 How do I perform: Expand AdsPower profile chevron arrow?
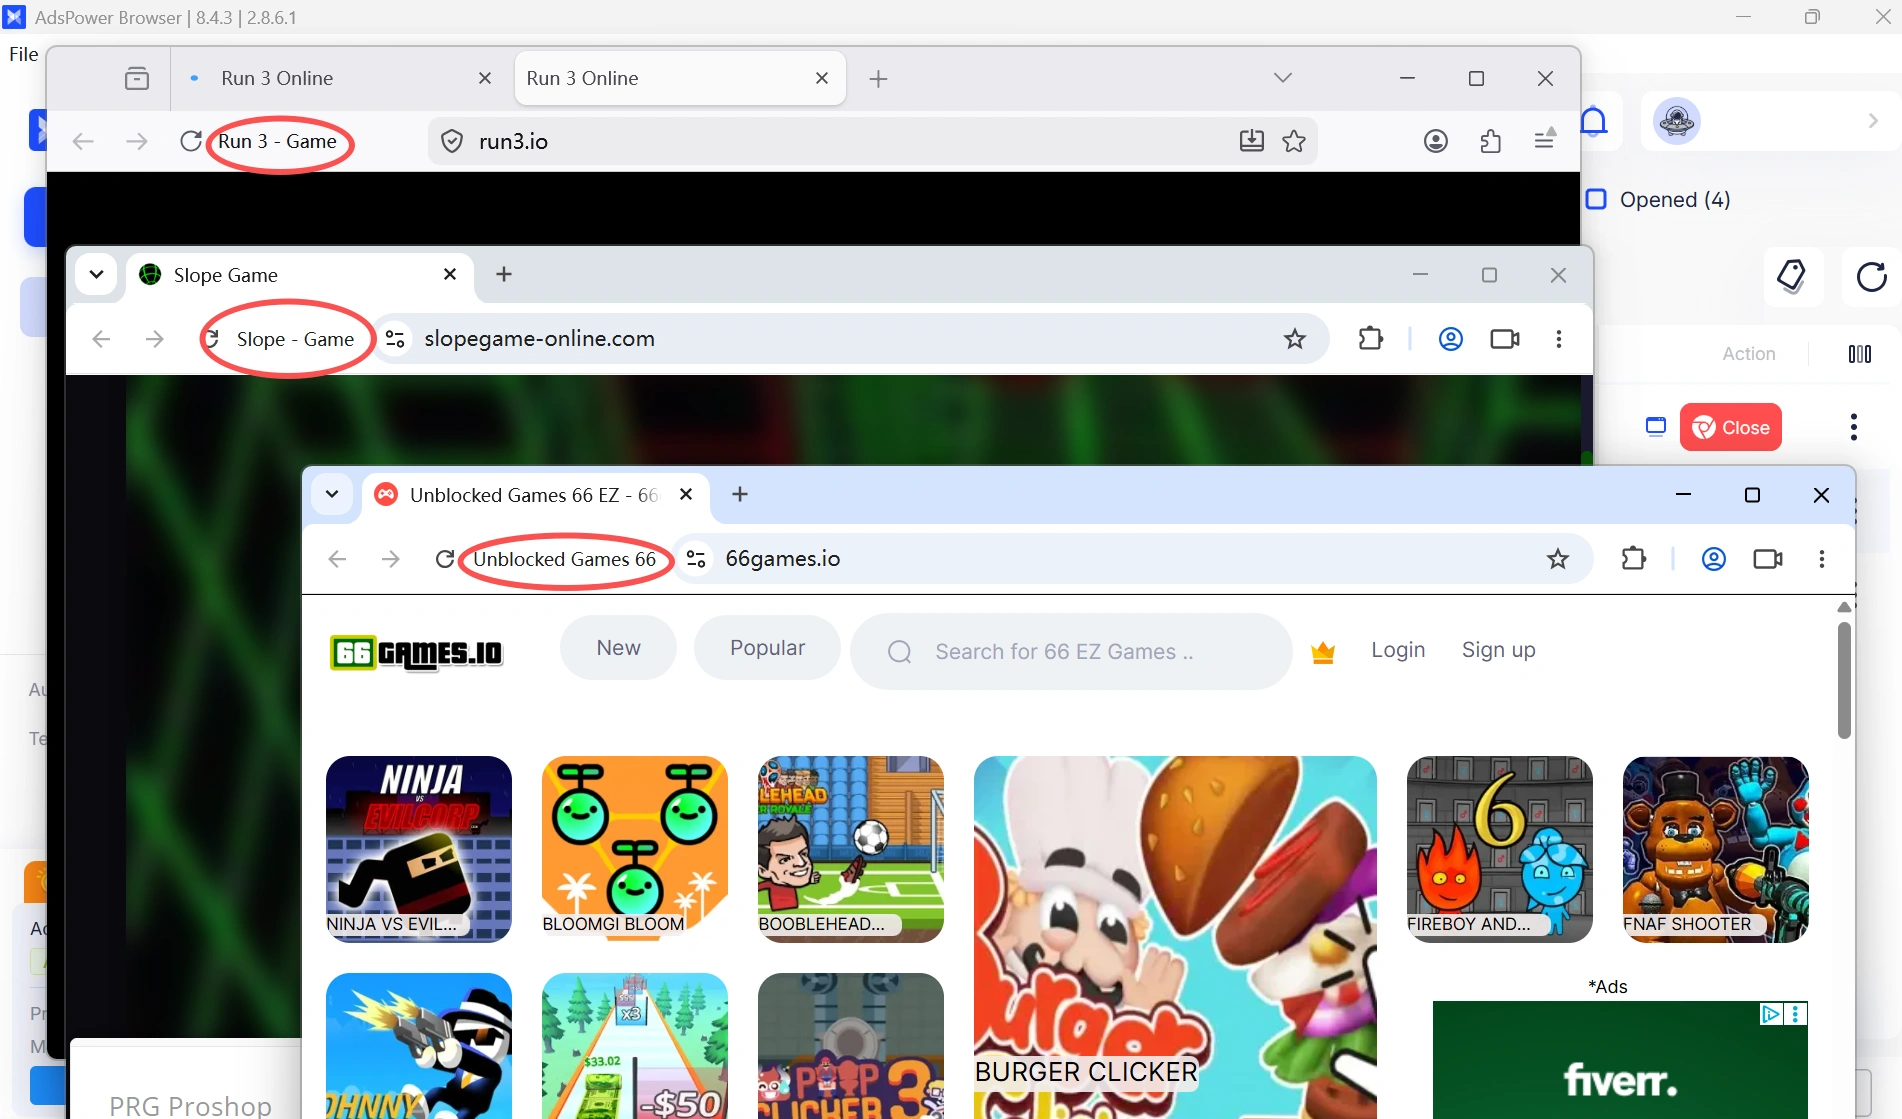pyautogui.click(x=1873, y=121)
